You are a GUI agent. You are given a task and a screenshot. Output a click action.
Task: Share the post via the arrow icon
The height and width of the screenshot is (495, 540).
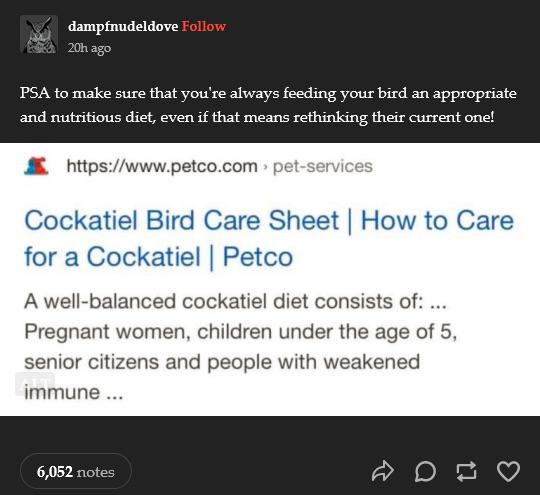pos(383,471)
